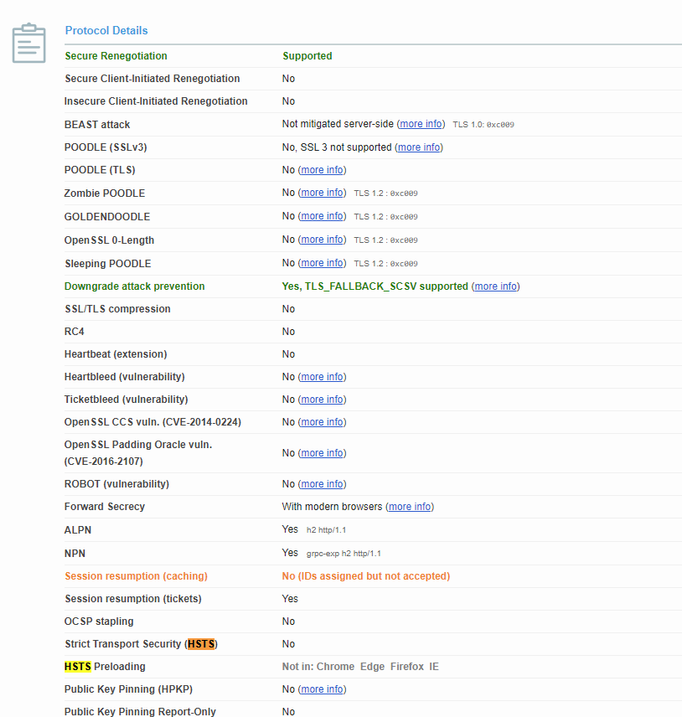Open more info for OpenSSL CCS vuln
The width and height of the screenshot is (682, 717).
pos(322,422)
